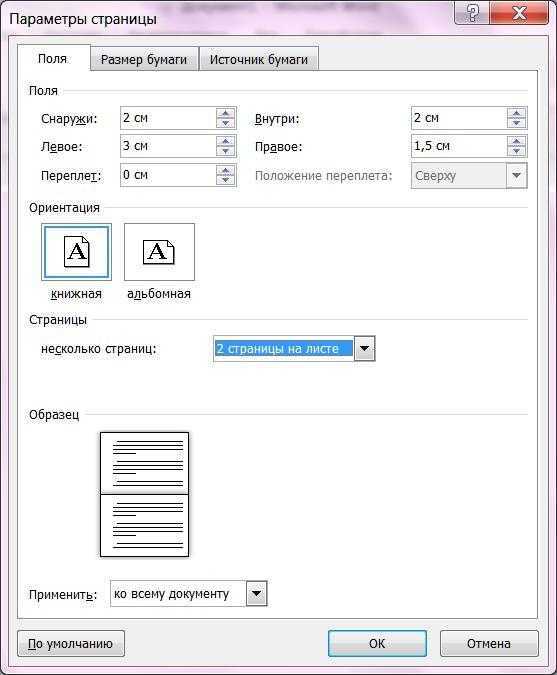Click the Переплет gutter input field
The height and width of the screenshot is (675, 557).
click(169, 175)
